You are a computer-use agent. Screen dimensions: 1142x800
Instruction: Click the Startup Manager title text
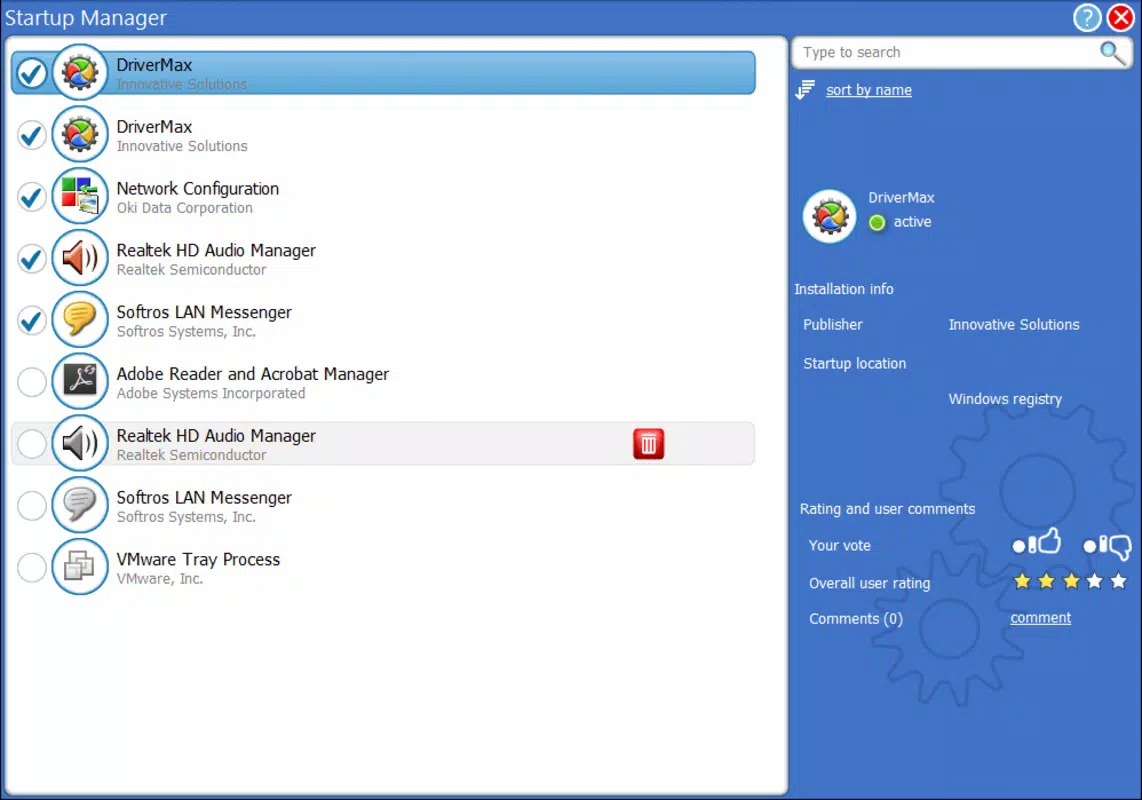tap(86, 18)
